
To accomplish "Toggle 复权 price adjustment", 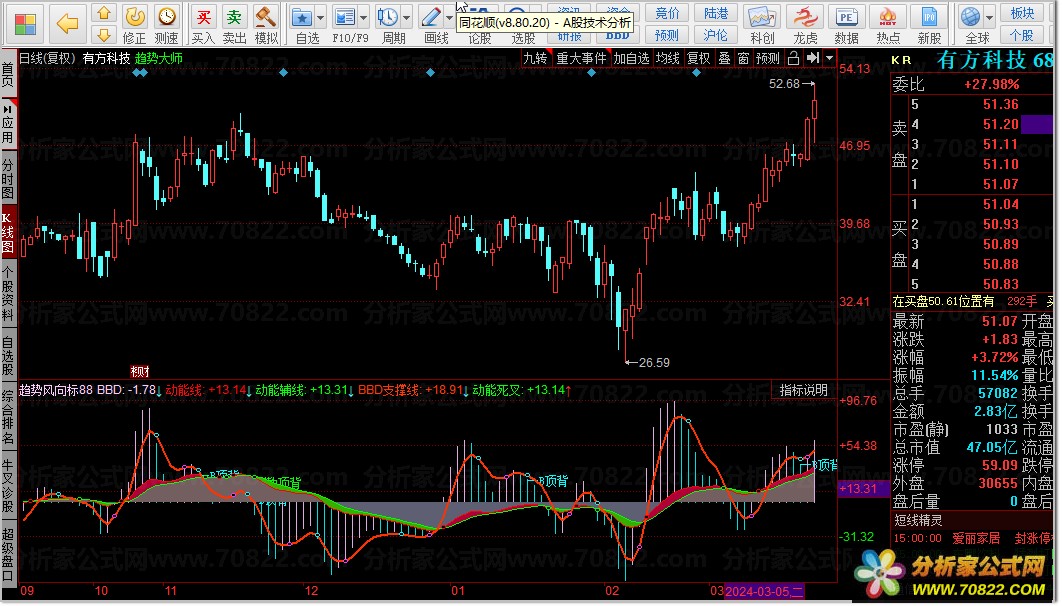I will [x=698, y=59].
